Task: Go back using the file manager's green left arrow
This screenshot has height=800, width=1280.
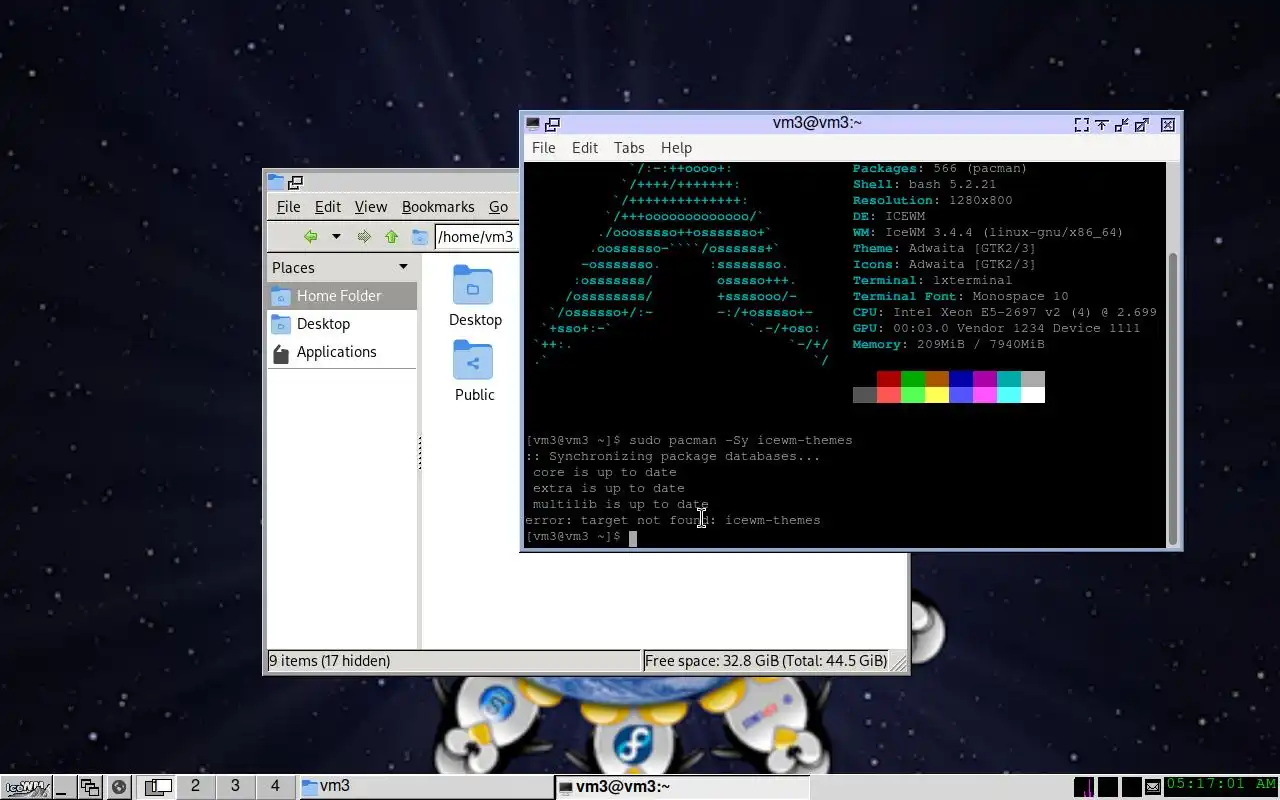Action: click(311, 237)
